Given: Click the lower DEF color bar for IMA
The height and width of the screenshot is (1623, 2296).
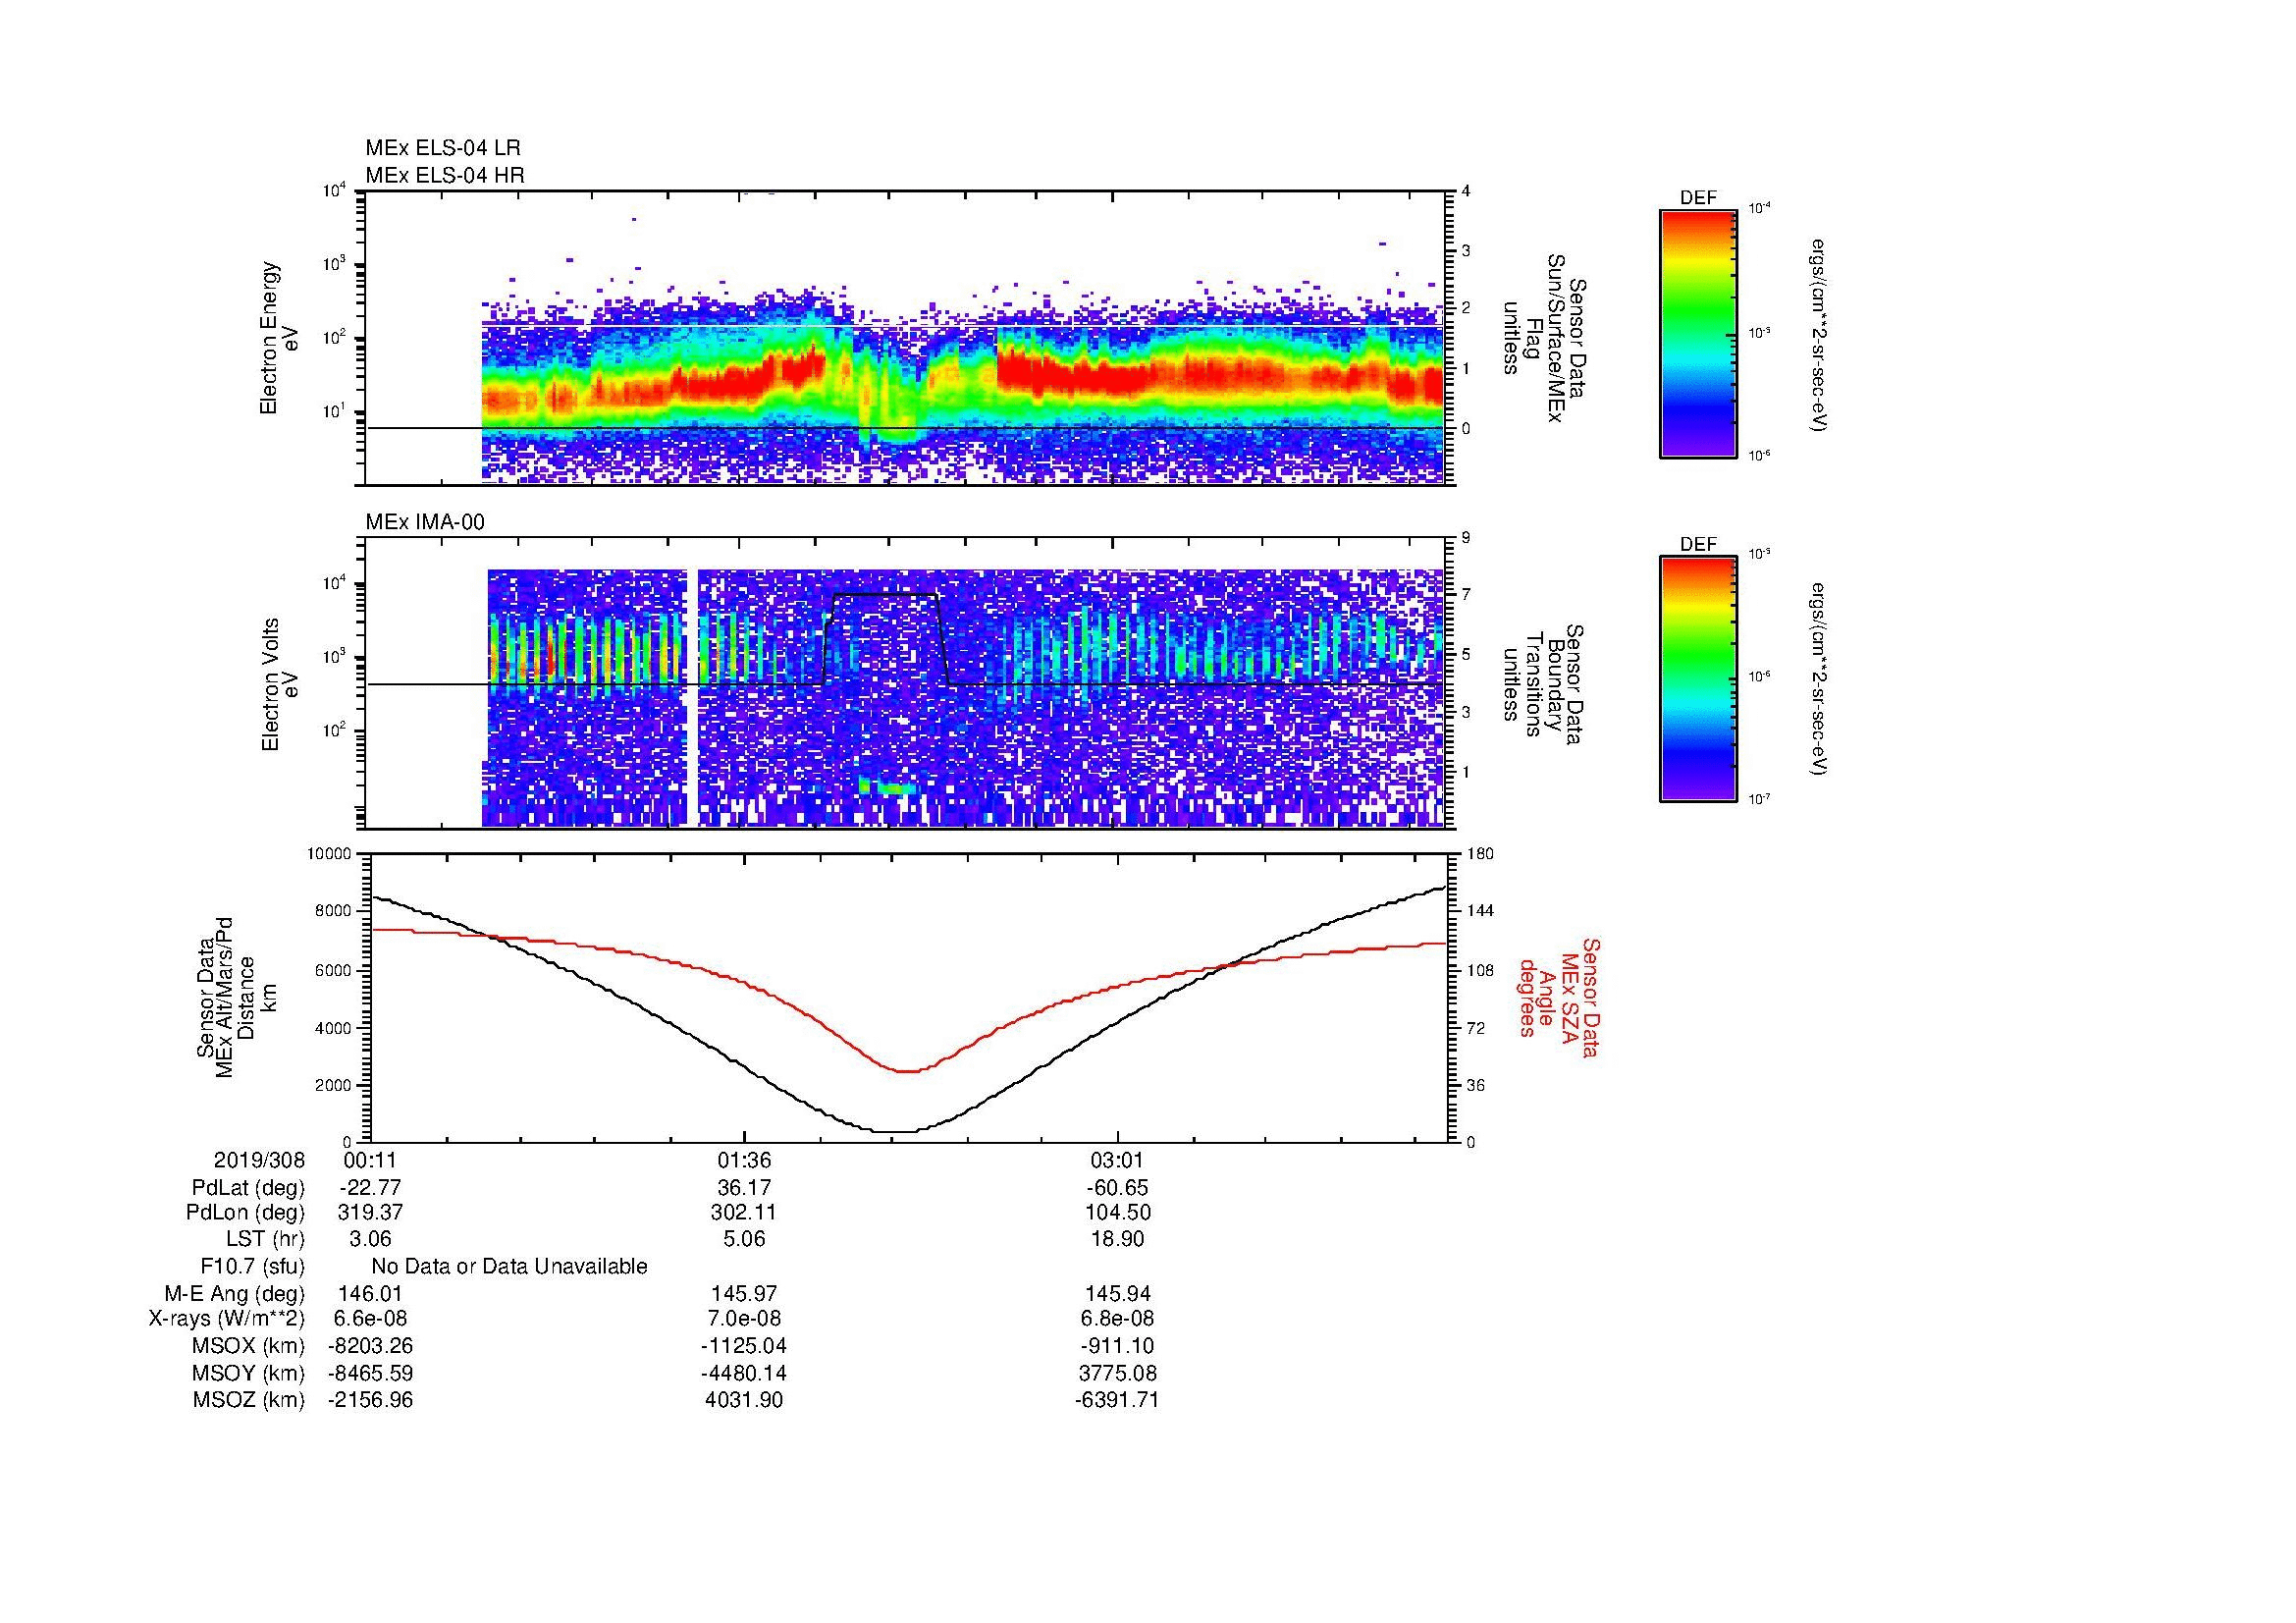Looking at the screenshot, I should tap(1698, 680).
